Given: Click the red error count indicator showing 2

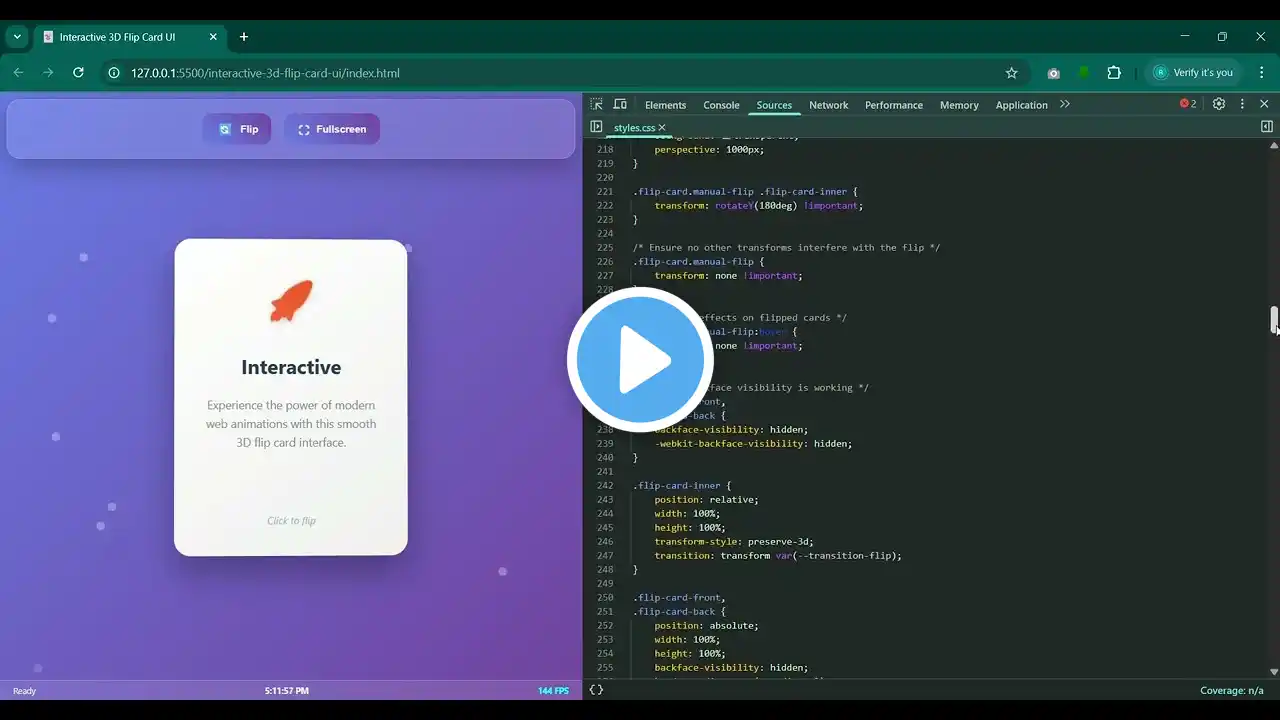Looking at the screenshot, I should (x=1188, y=104).
